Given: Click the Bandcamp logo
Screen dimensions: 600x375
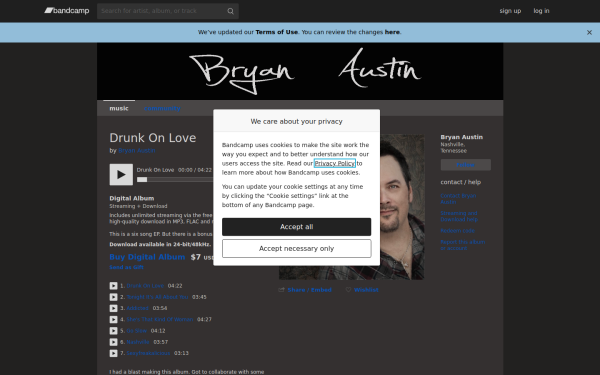Looking at the screenshot, I should [67, 11].
